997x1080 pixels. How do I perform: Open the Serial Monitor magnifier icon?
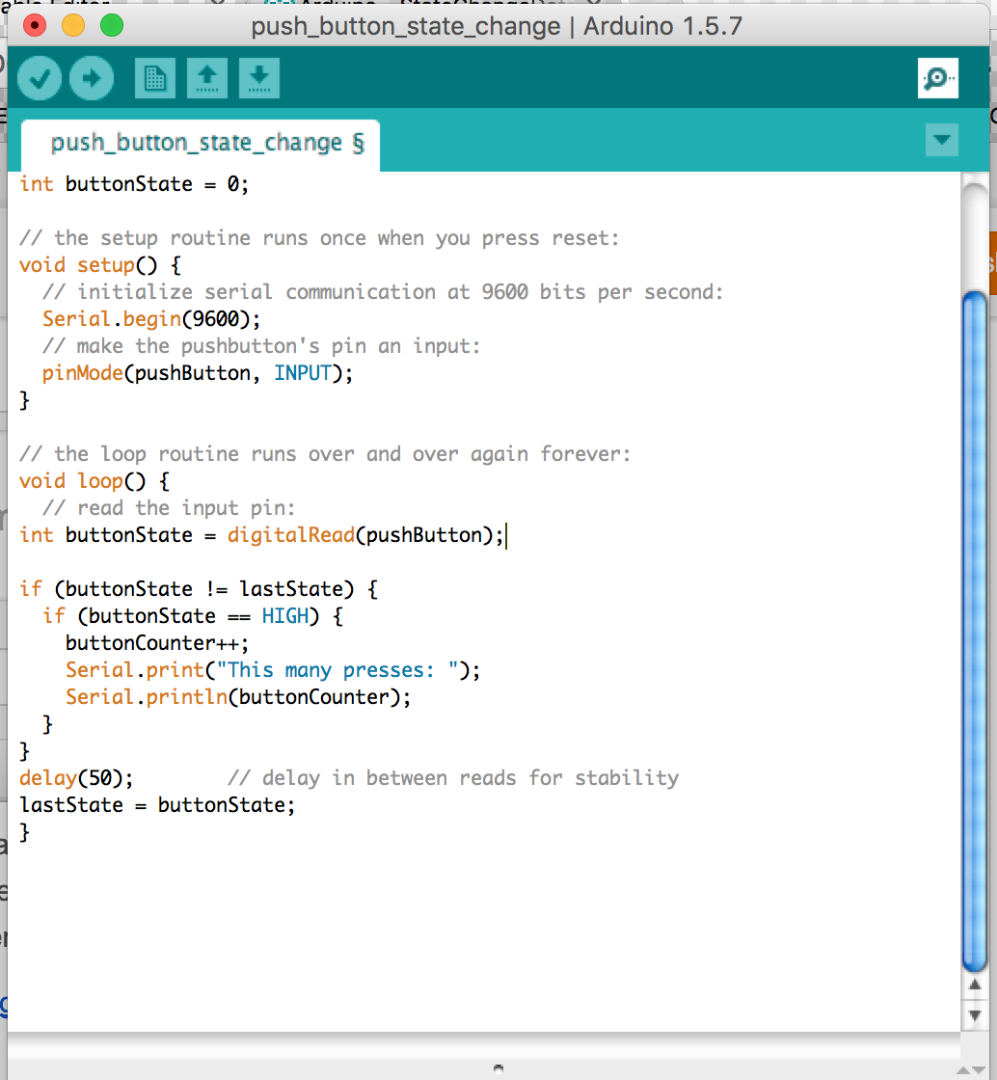click(938, 78)
